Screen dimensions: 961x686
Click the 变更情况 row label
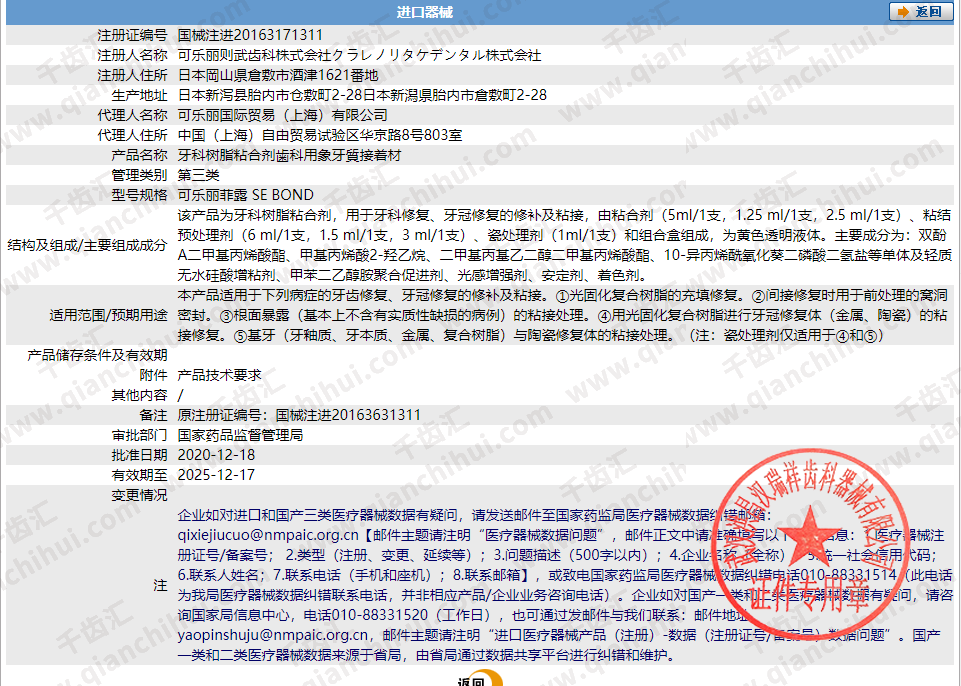click(x=140, y=495)
